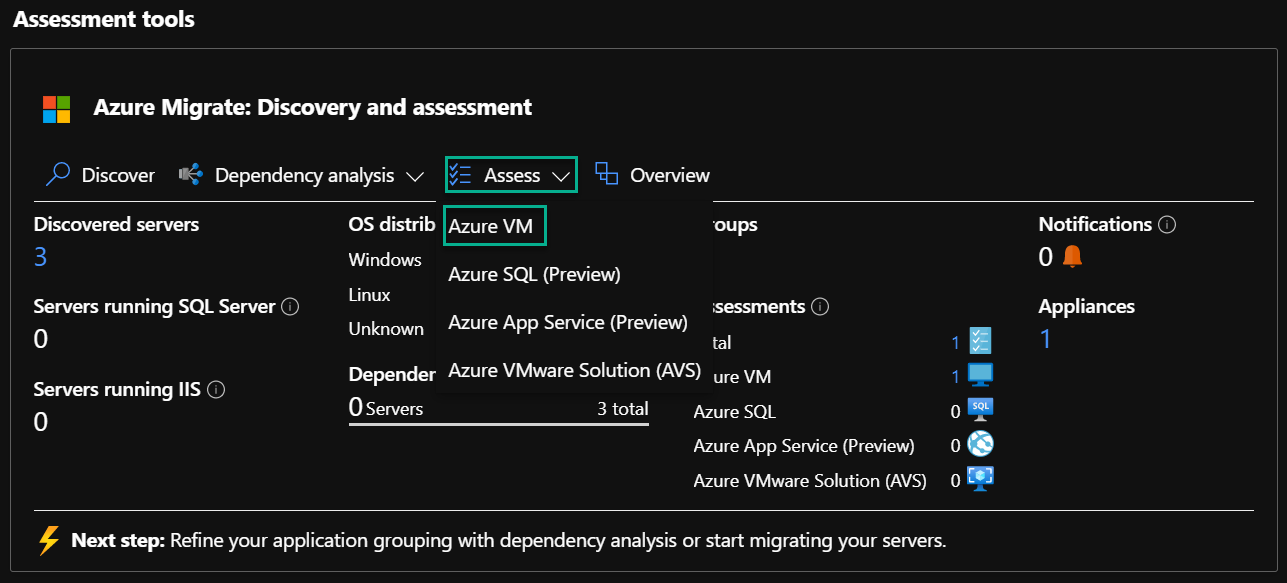The image size is (1287, 583).
Task: Click the "Discovered servers" heading
Action: tap(116, 225)
